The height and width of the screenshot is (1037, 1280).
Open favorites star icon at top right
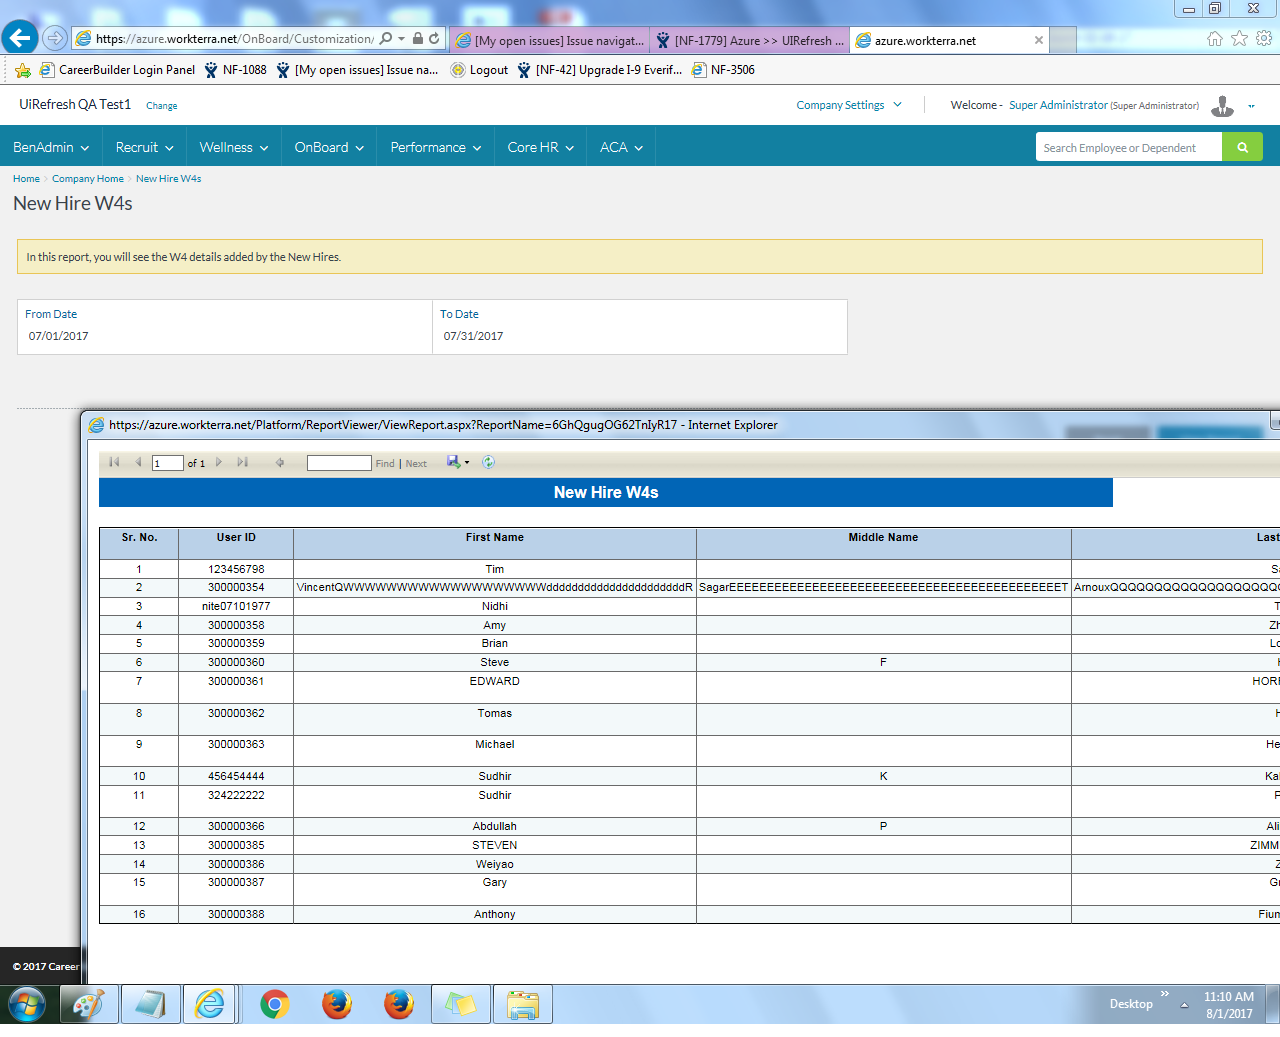(x=1239, y=38)
